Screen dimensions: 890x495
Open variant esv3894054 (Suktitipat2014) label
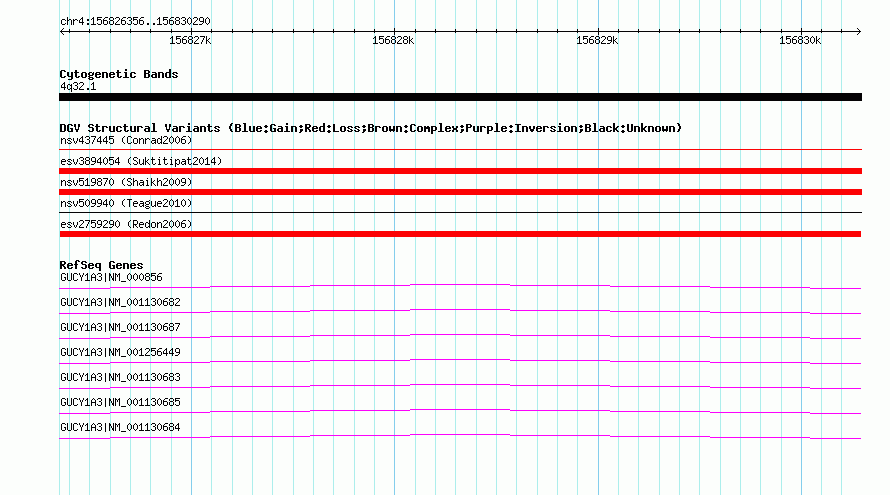tap(141, 161)
